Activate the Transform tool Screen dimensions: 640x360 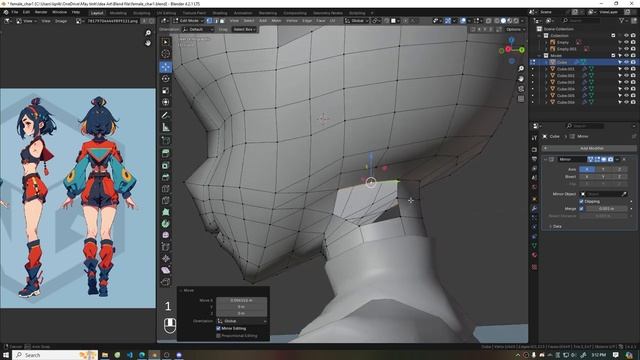(165, 102)
